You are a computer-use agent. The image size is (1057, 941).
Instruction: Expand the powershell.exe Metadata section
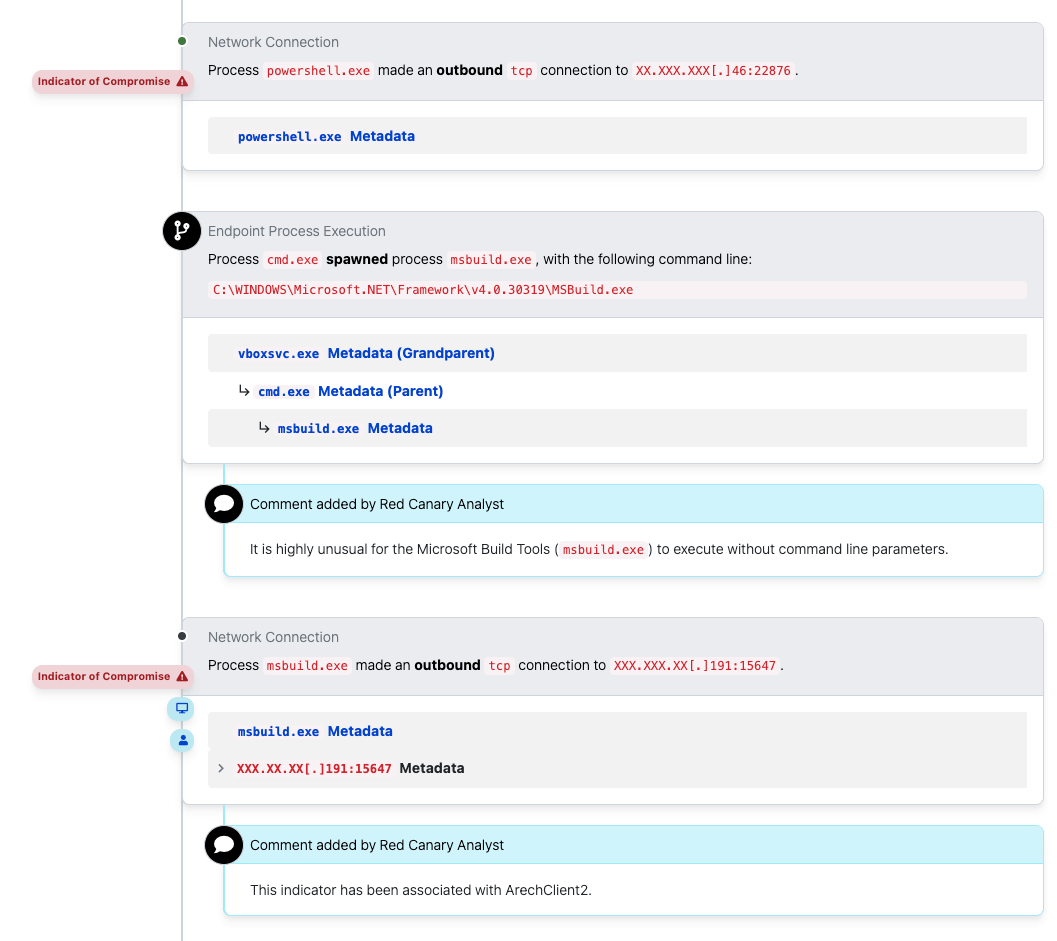point(326,135)
